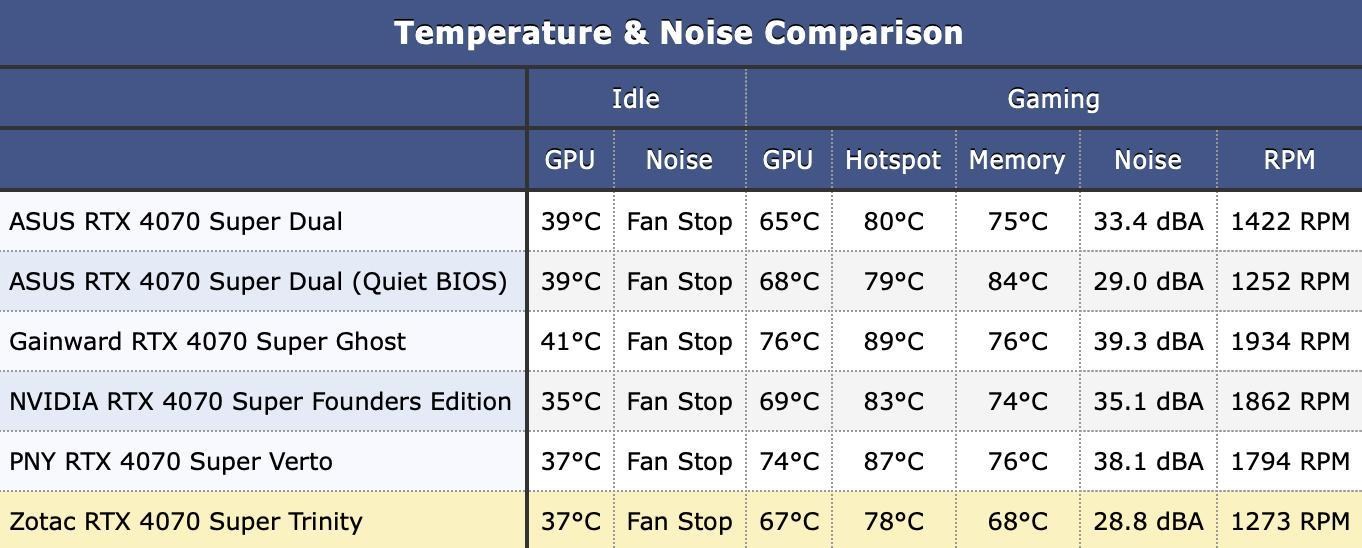Image resolution: width=1362 pixels, height=548 pixels.
Task: Click NVIDIA RTX 4070 Super Founders Edition label
Action: pos(261,401)
